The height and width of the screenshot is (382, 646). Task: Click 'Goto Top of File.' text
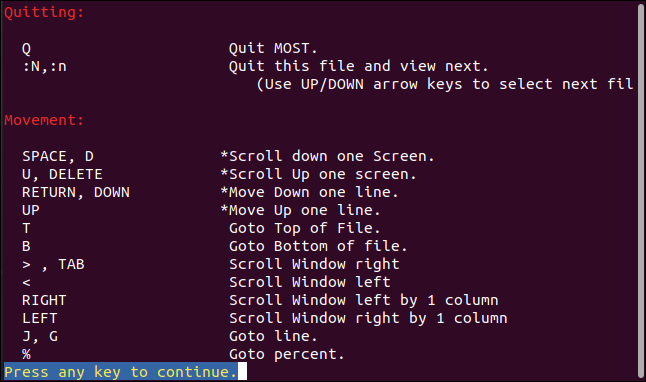(x=304, y=228)
